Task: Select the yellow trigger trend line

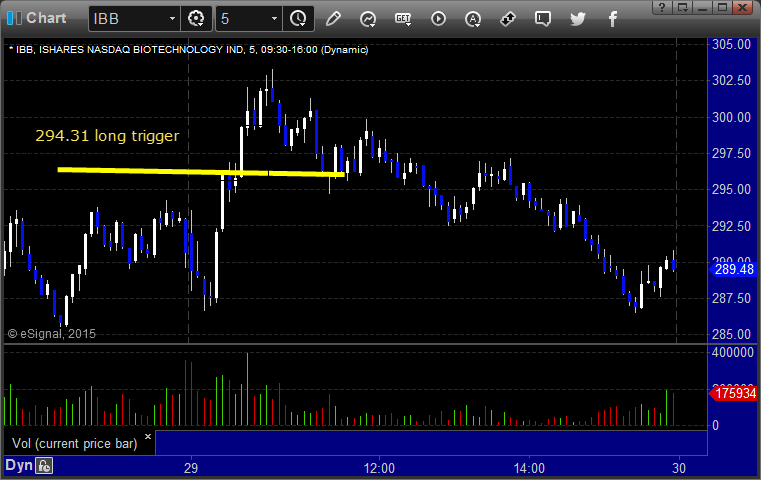Action: [x=201, y=171]
